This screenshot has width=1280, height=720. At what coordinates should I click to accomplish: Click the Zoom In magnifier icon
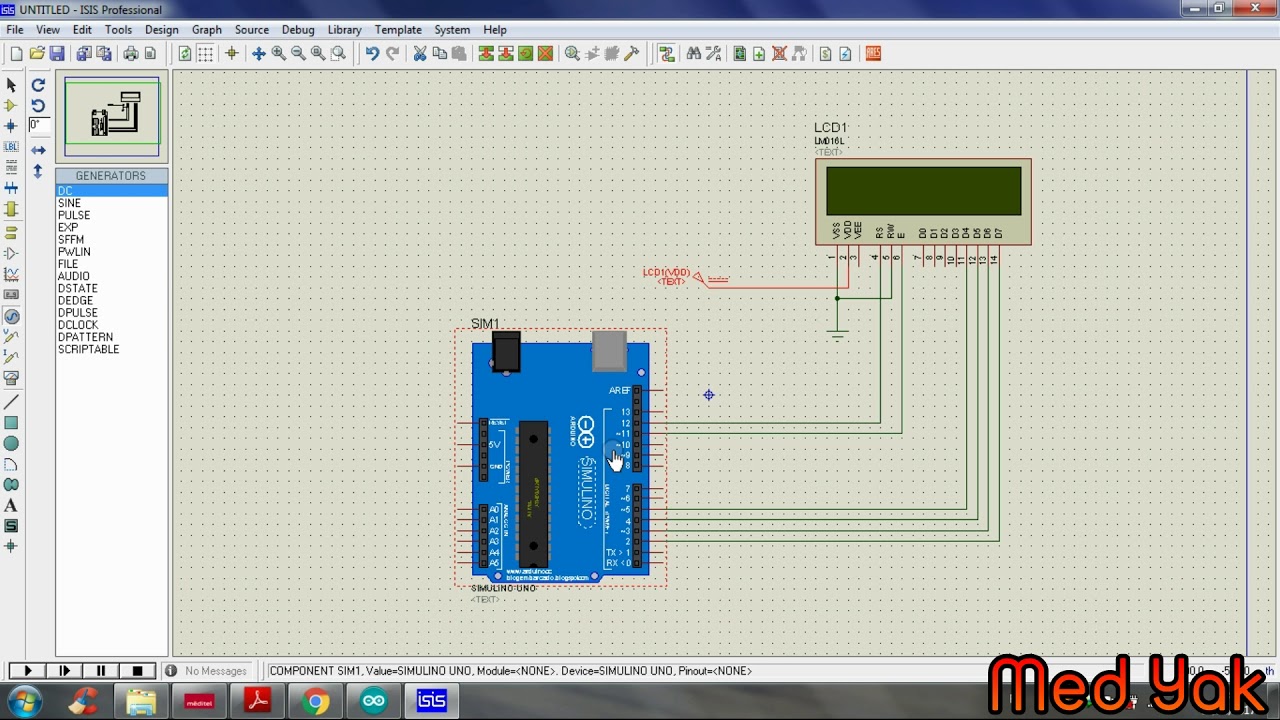click(x=279, y=54)
